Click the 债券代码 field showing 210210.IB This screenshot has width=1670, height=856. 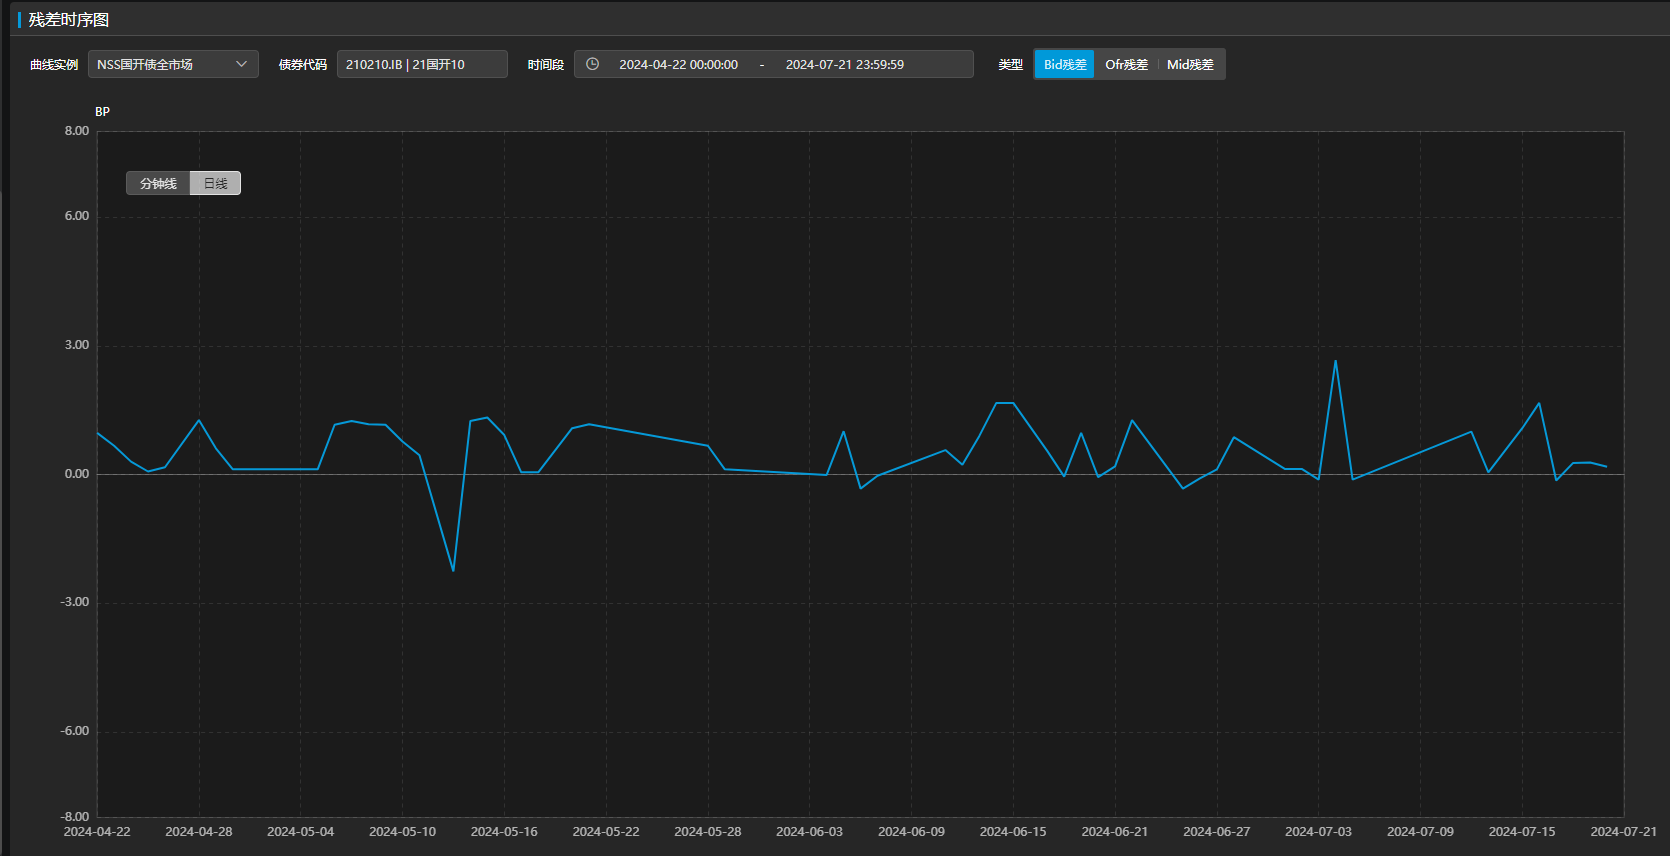tap(421, 64)
